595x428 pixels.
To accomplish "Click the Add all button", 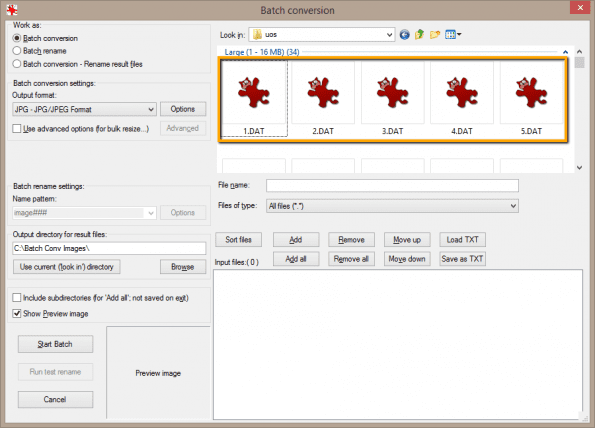I will (x=296, y=259).
